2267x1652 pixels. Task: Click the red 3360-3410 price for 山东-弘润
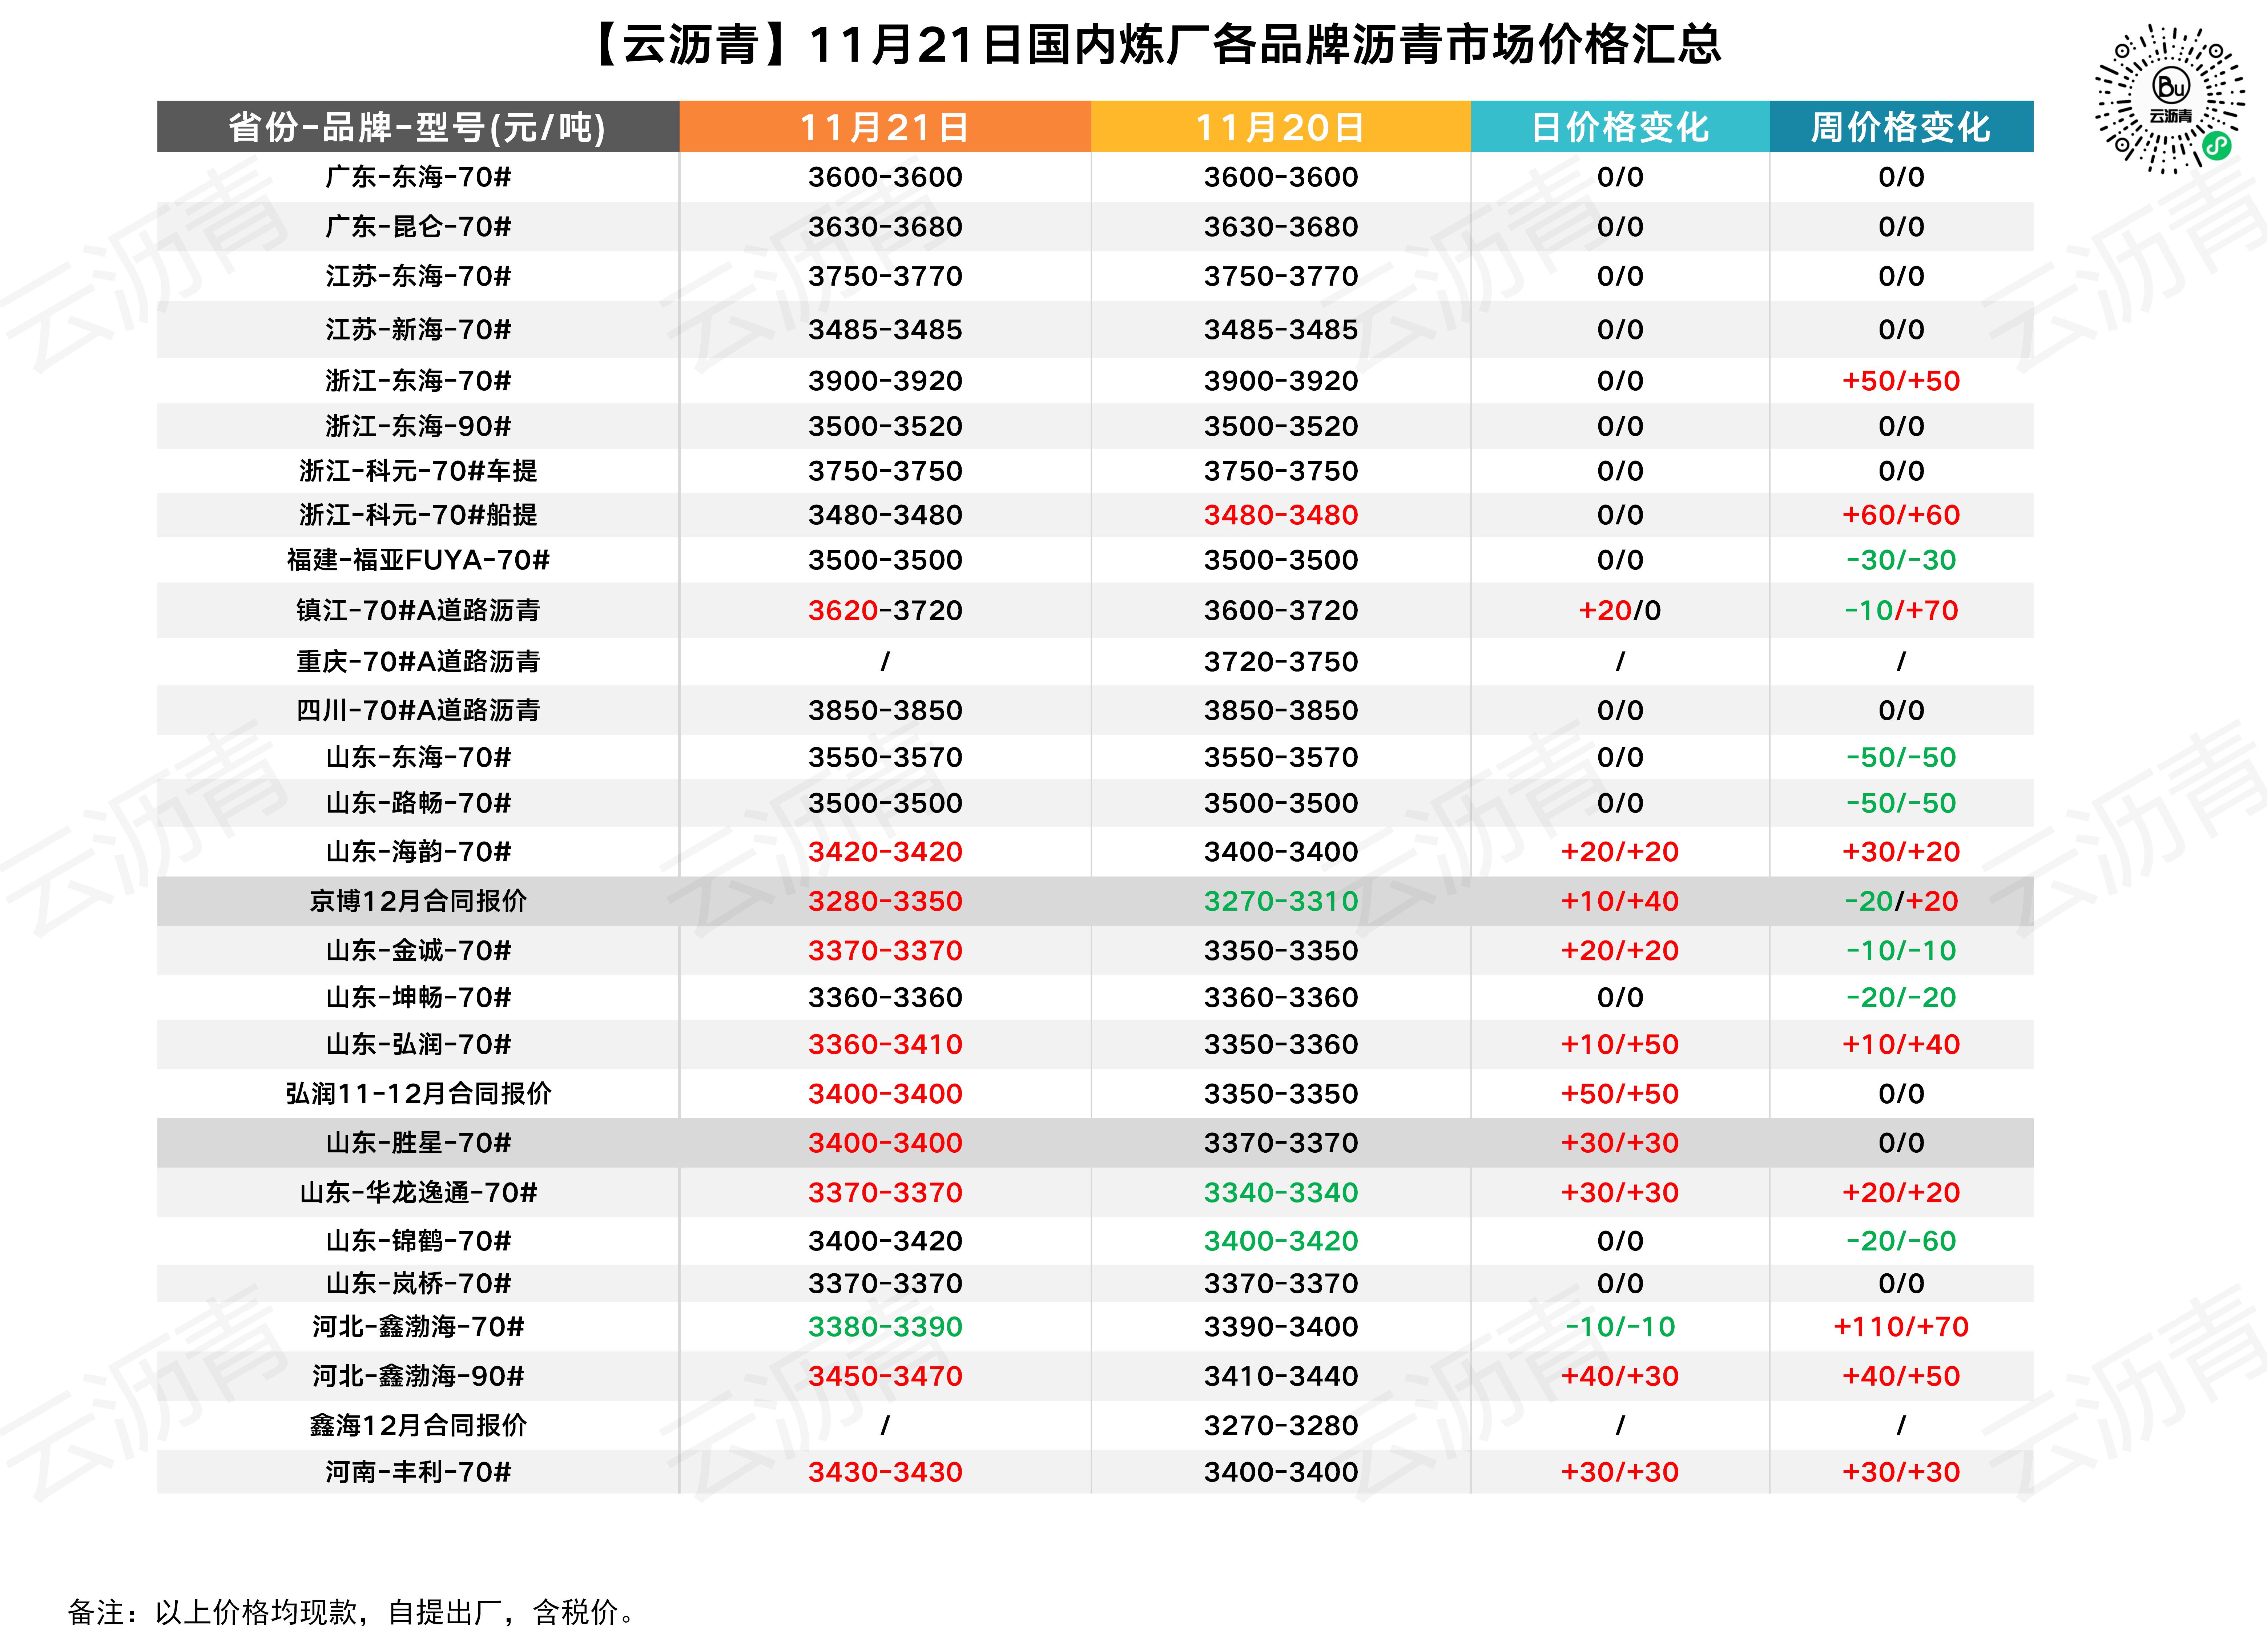(885, 1044)
